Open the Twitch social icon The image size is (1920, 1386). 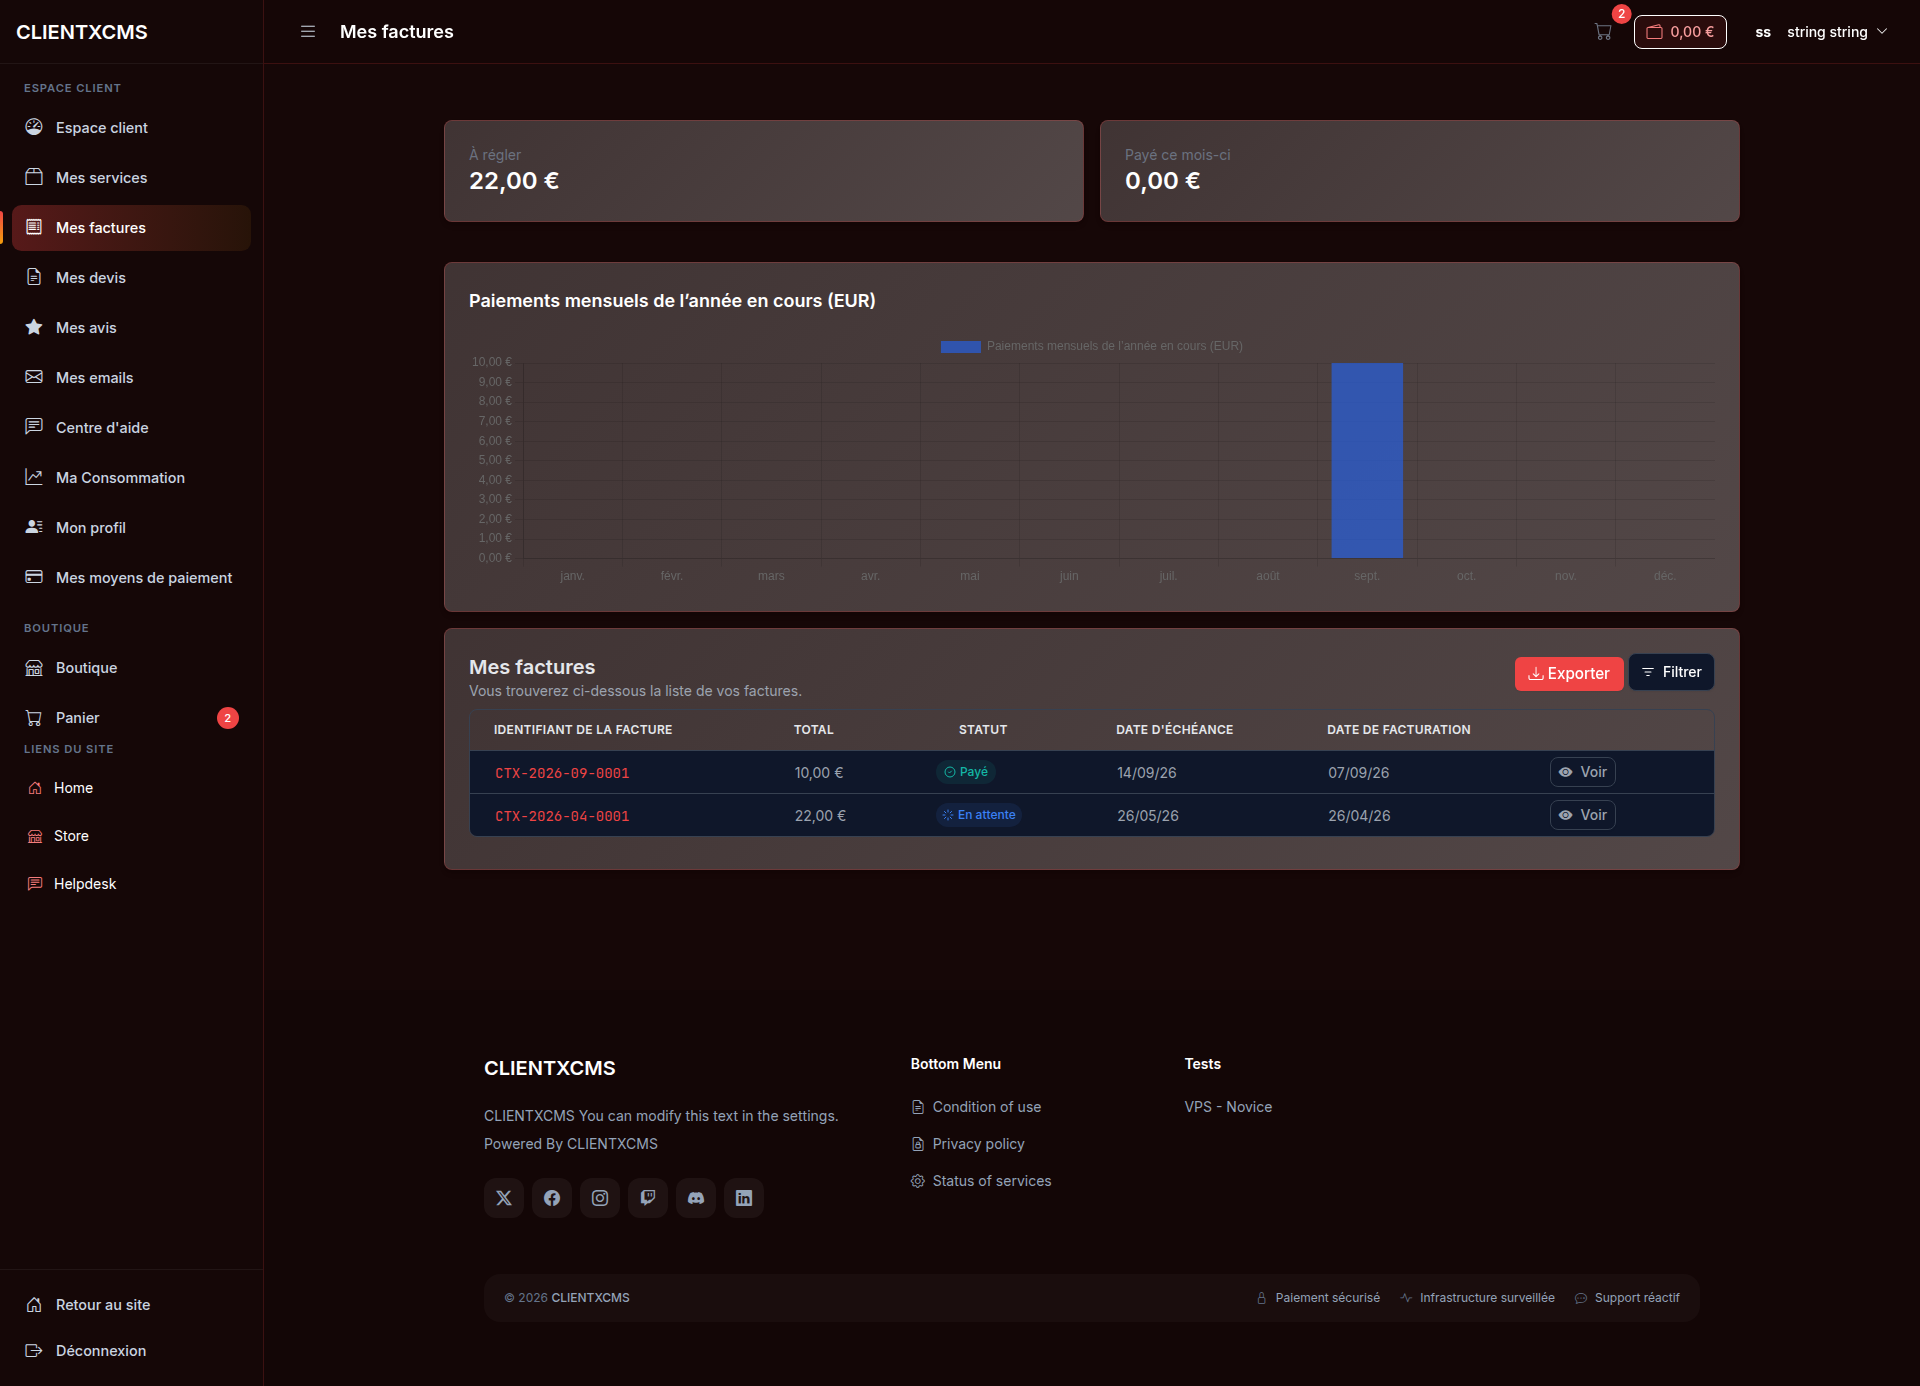(x=648, y=1198)
